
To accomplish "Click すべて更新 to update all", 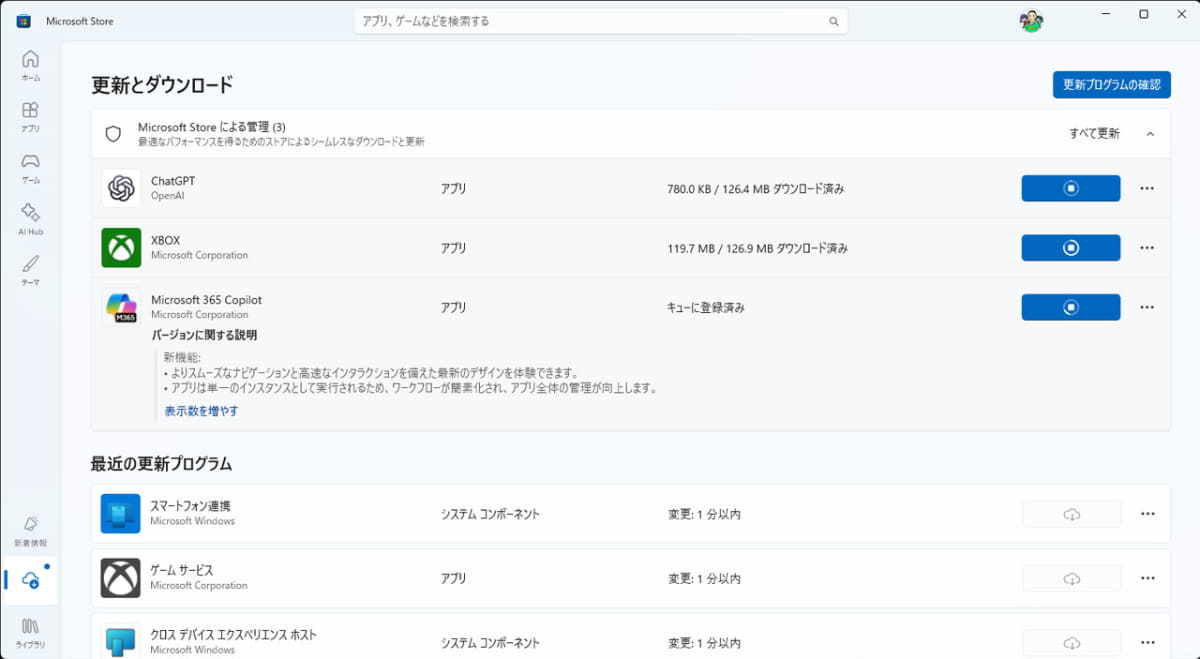I will [1094, 133].
